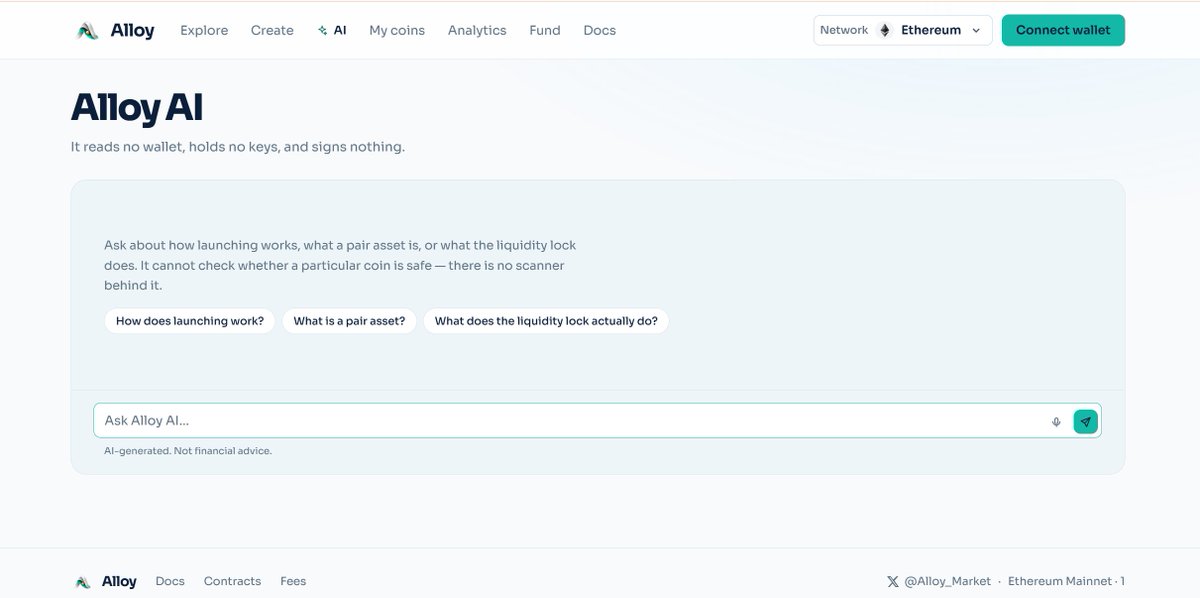Viewport: 1200px width, 598px height.
Task: Ask what the liquidity lock actually does
Action: tap(546, 321)
